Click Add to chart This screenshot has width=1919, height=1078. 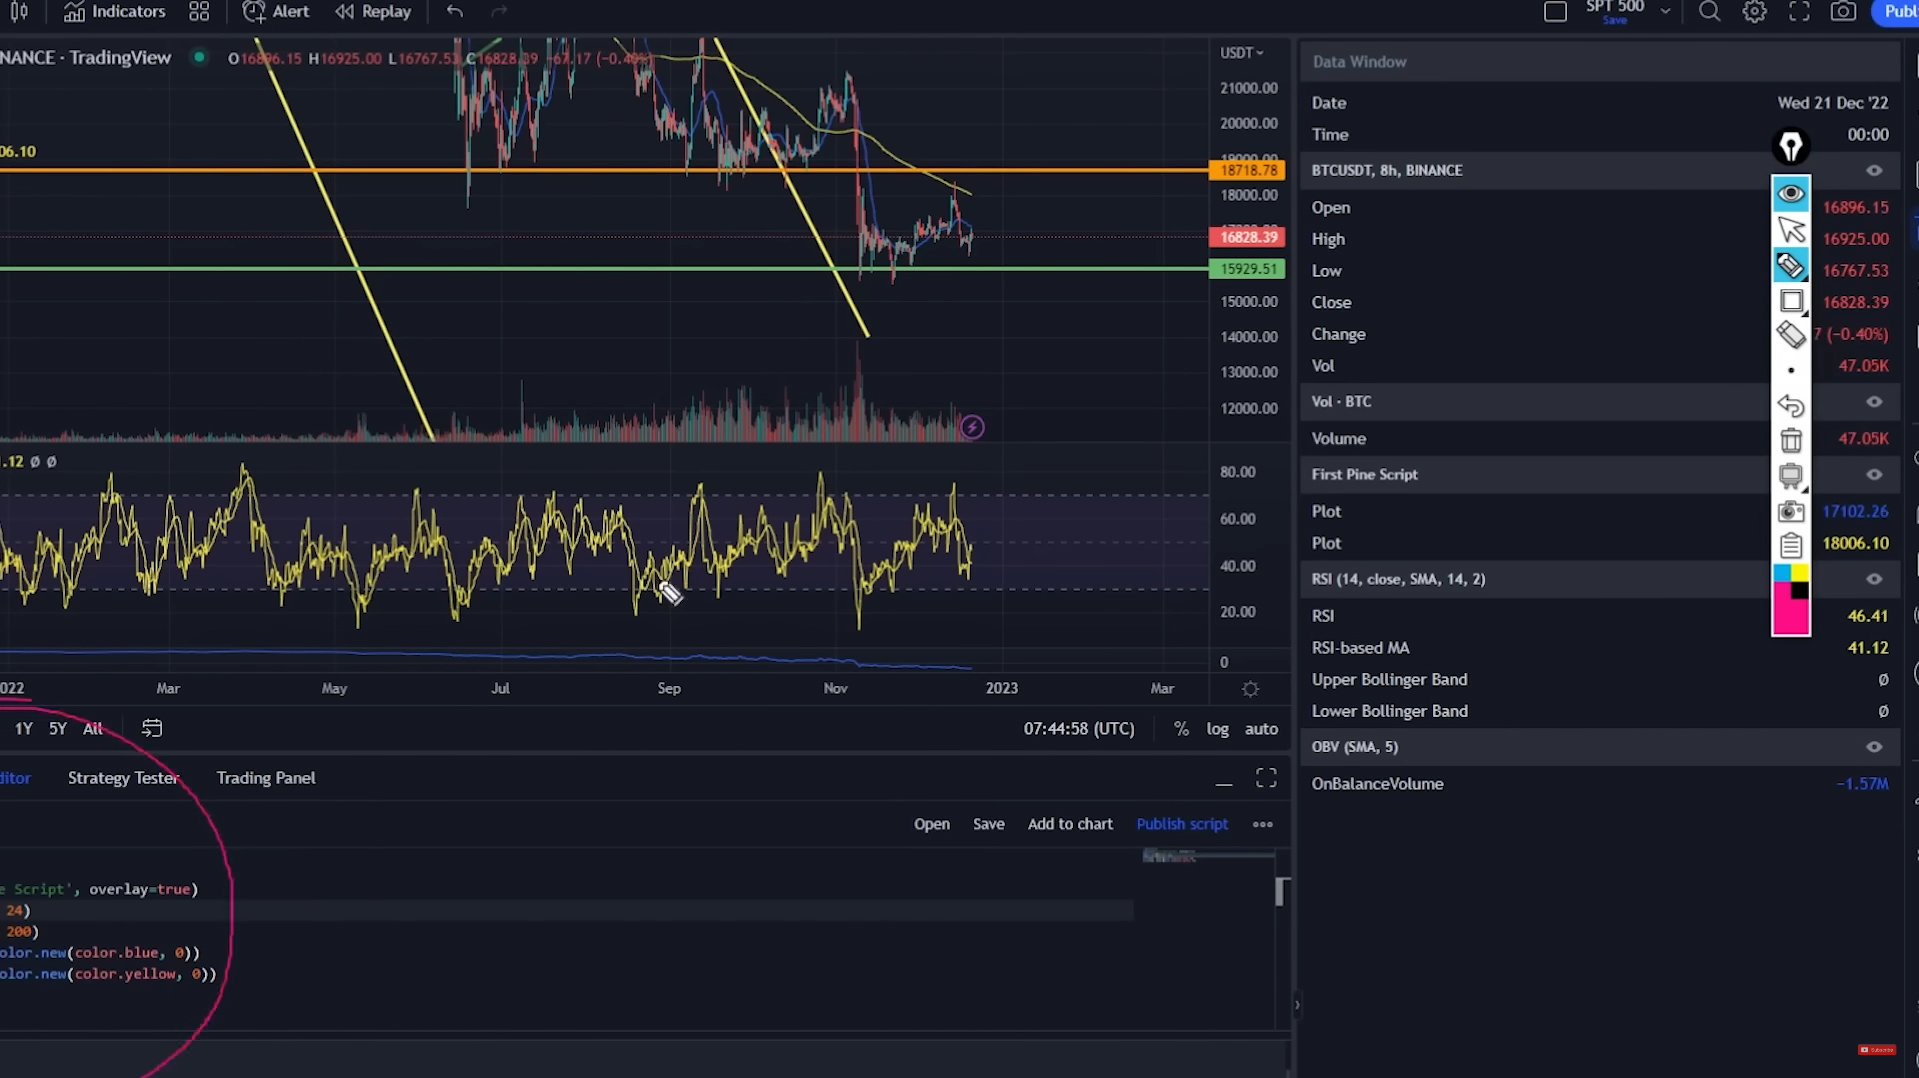1070,824
